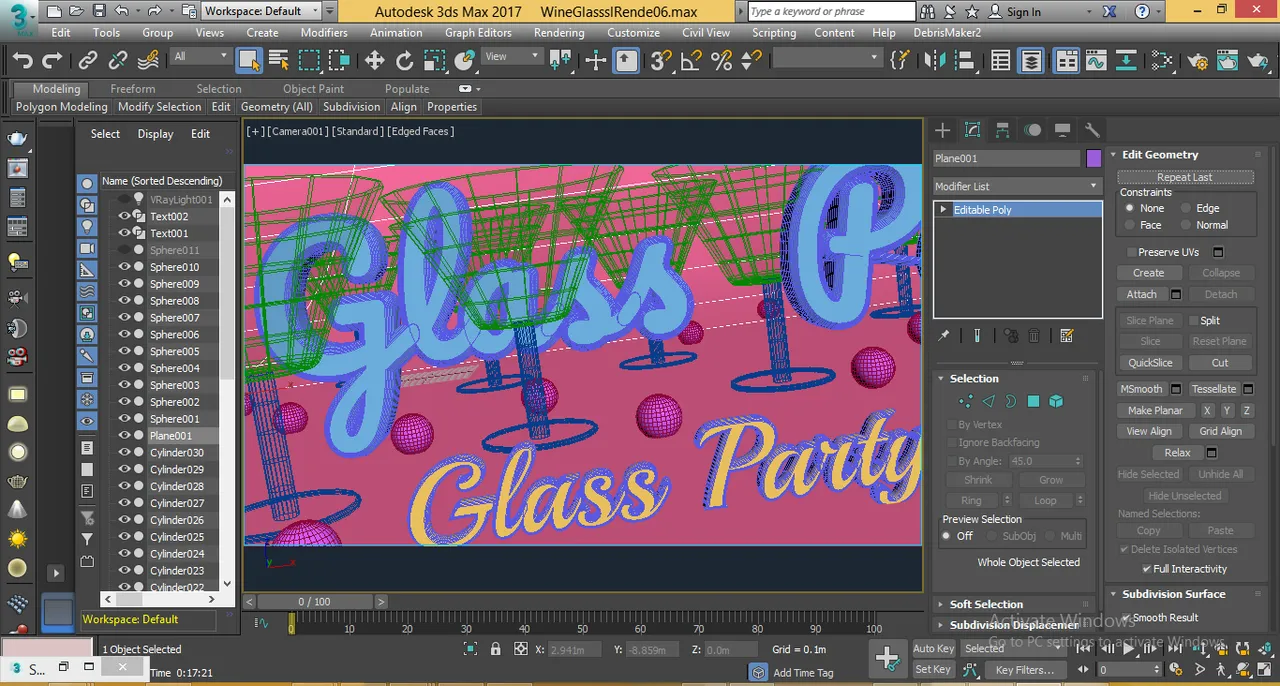Image resolution: width=1280 pixels, height=686 pixels.
Task: Activate the Select and Move tool
Action: tap(374, 61)
